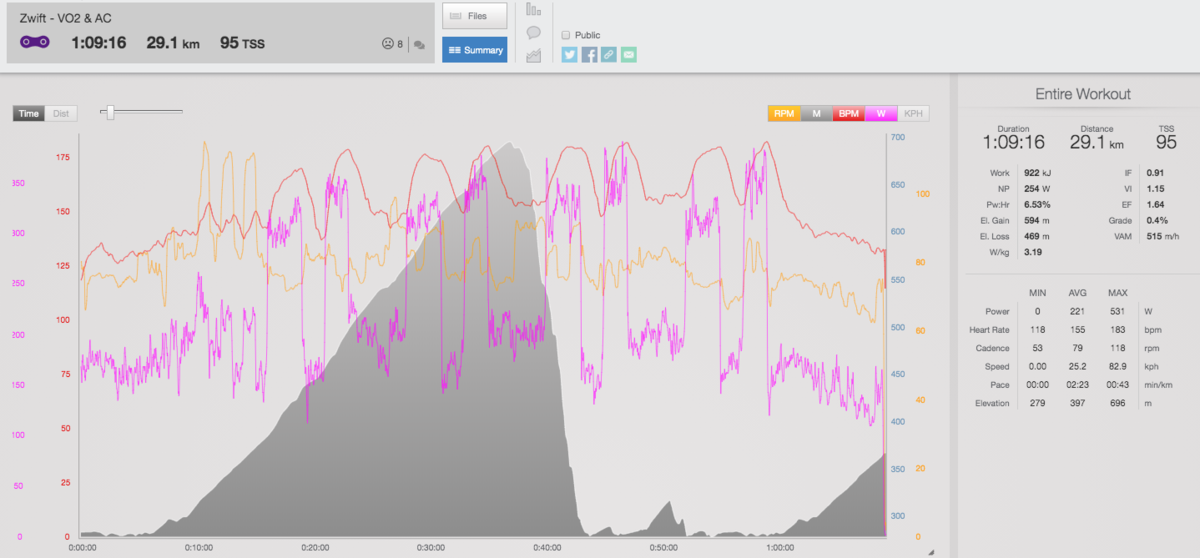Image resolution: width=1200 pixels, height=558 pixels.
Task: Switch graph x-axis to Dist
Action: (60, 113)
